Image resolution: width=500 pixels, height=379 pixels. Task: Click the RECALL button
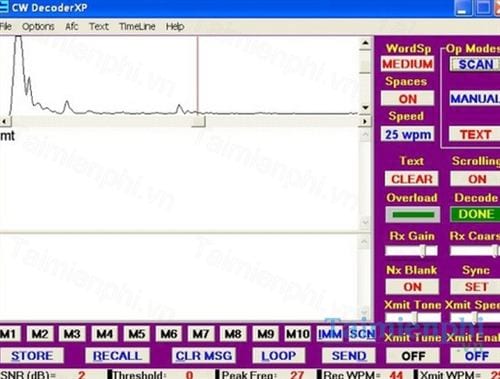click(x=117, y=356)
